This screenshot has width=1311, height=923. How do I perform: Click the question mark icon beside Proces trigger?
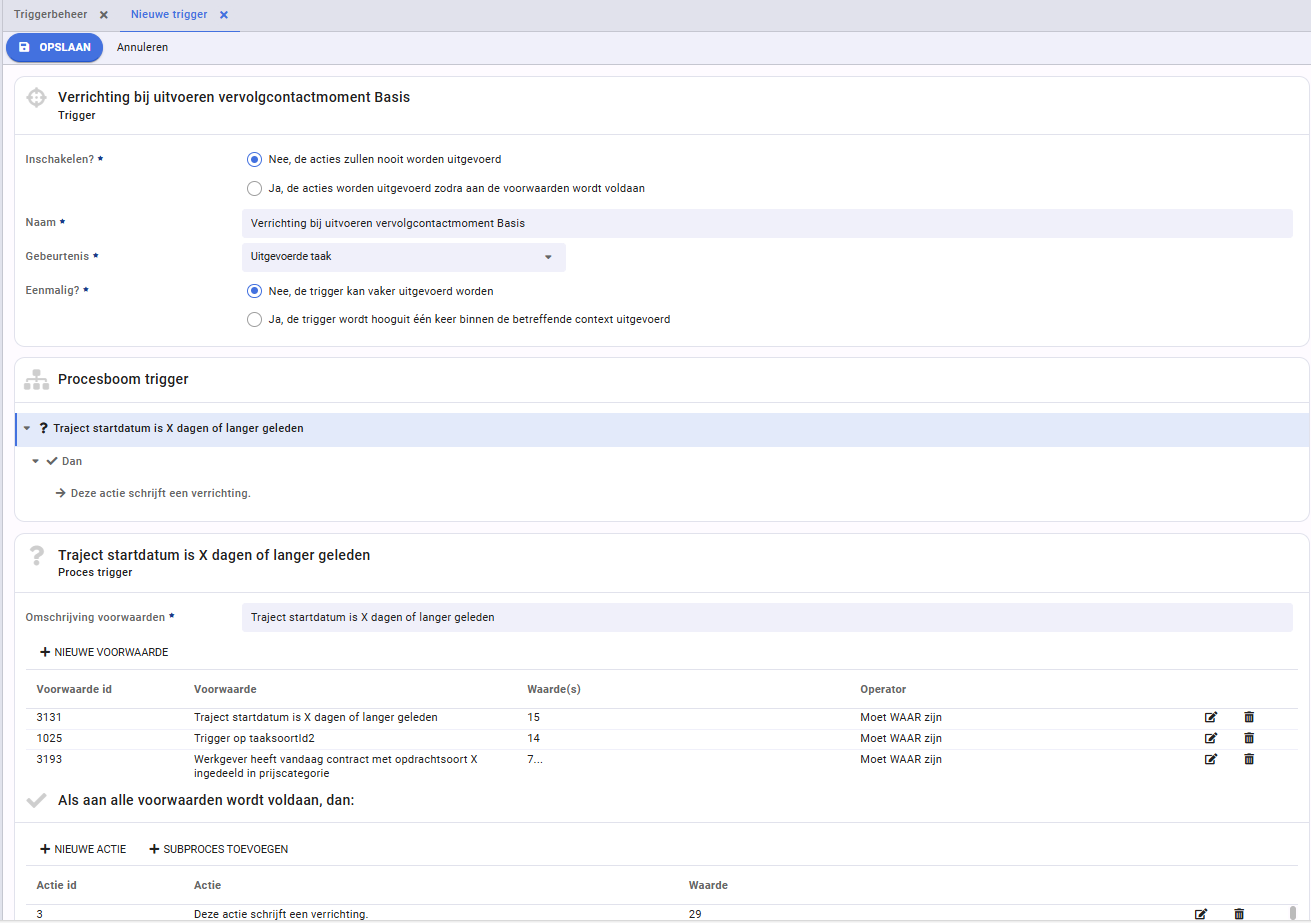[x=37, y=556]
